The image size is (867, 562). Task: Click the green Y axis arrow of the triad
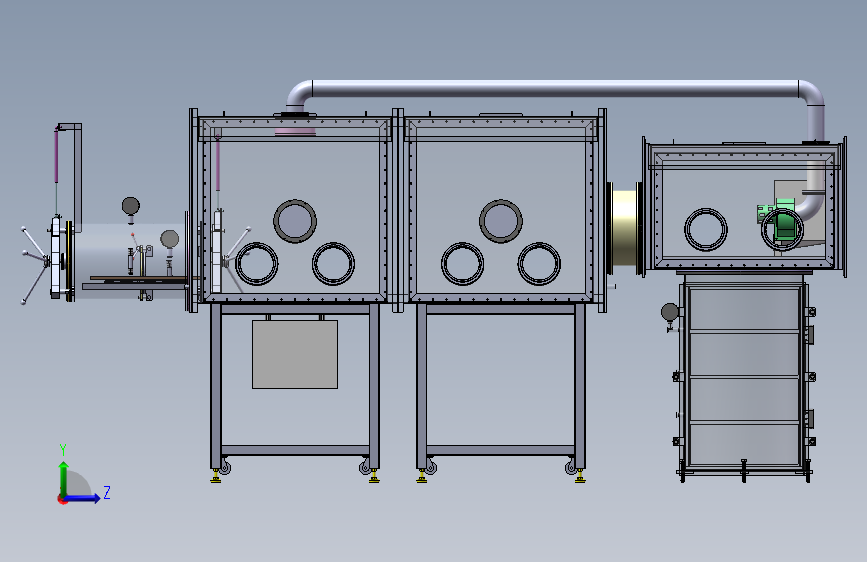(x=64, y=477)
